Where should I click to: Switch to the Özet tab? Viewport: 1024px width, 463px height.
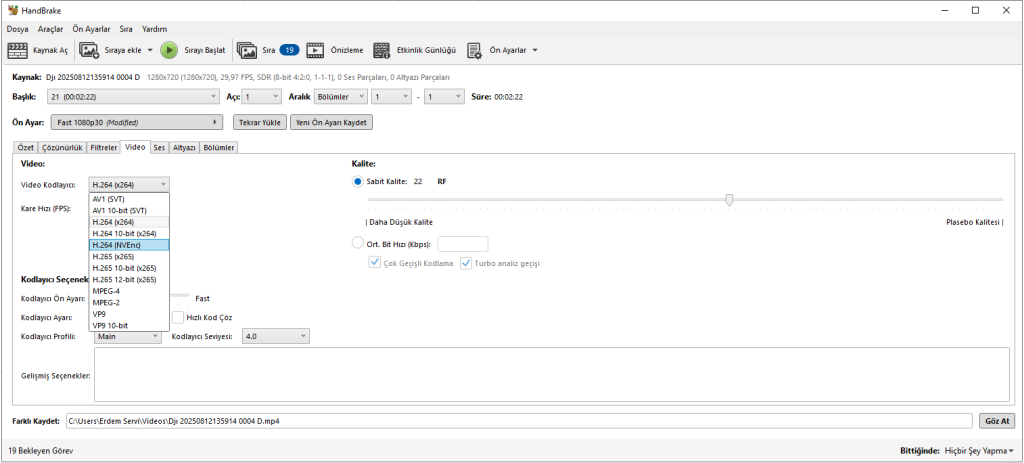point(25,148)
